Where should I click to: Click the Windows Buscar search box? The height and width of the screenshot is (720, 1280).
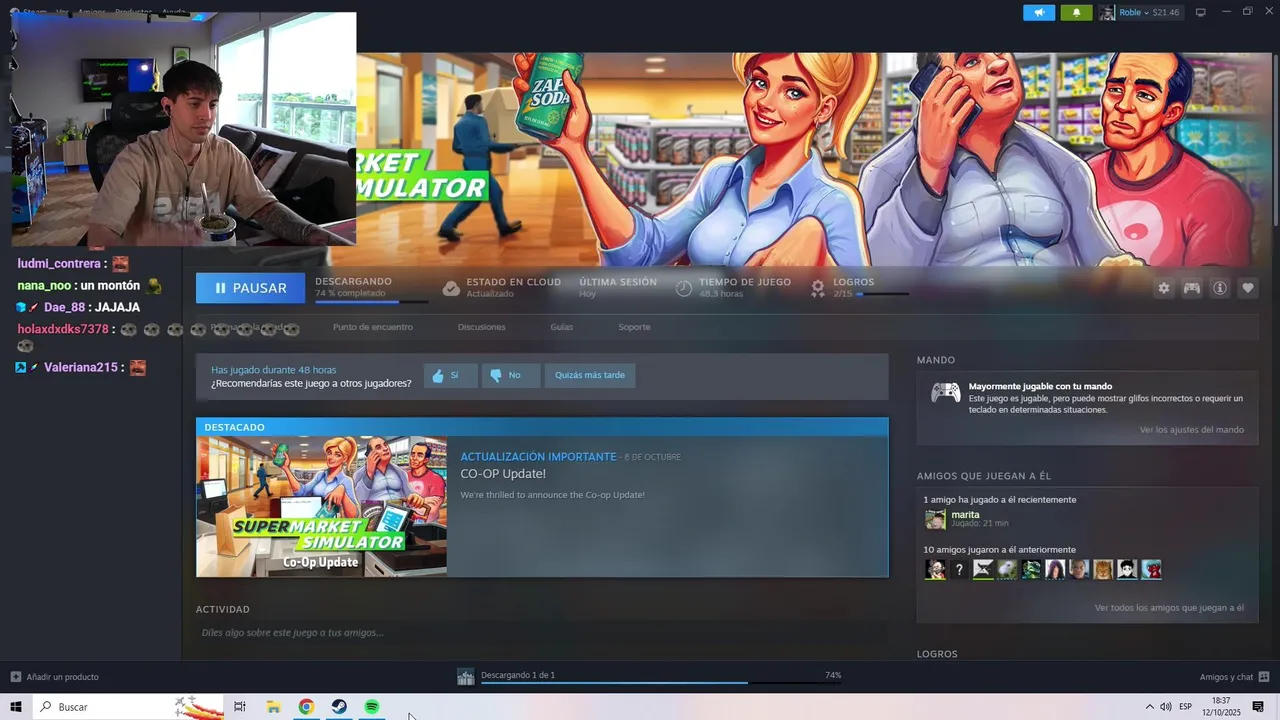[128, 707]
